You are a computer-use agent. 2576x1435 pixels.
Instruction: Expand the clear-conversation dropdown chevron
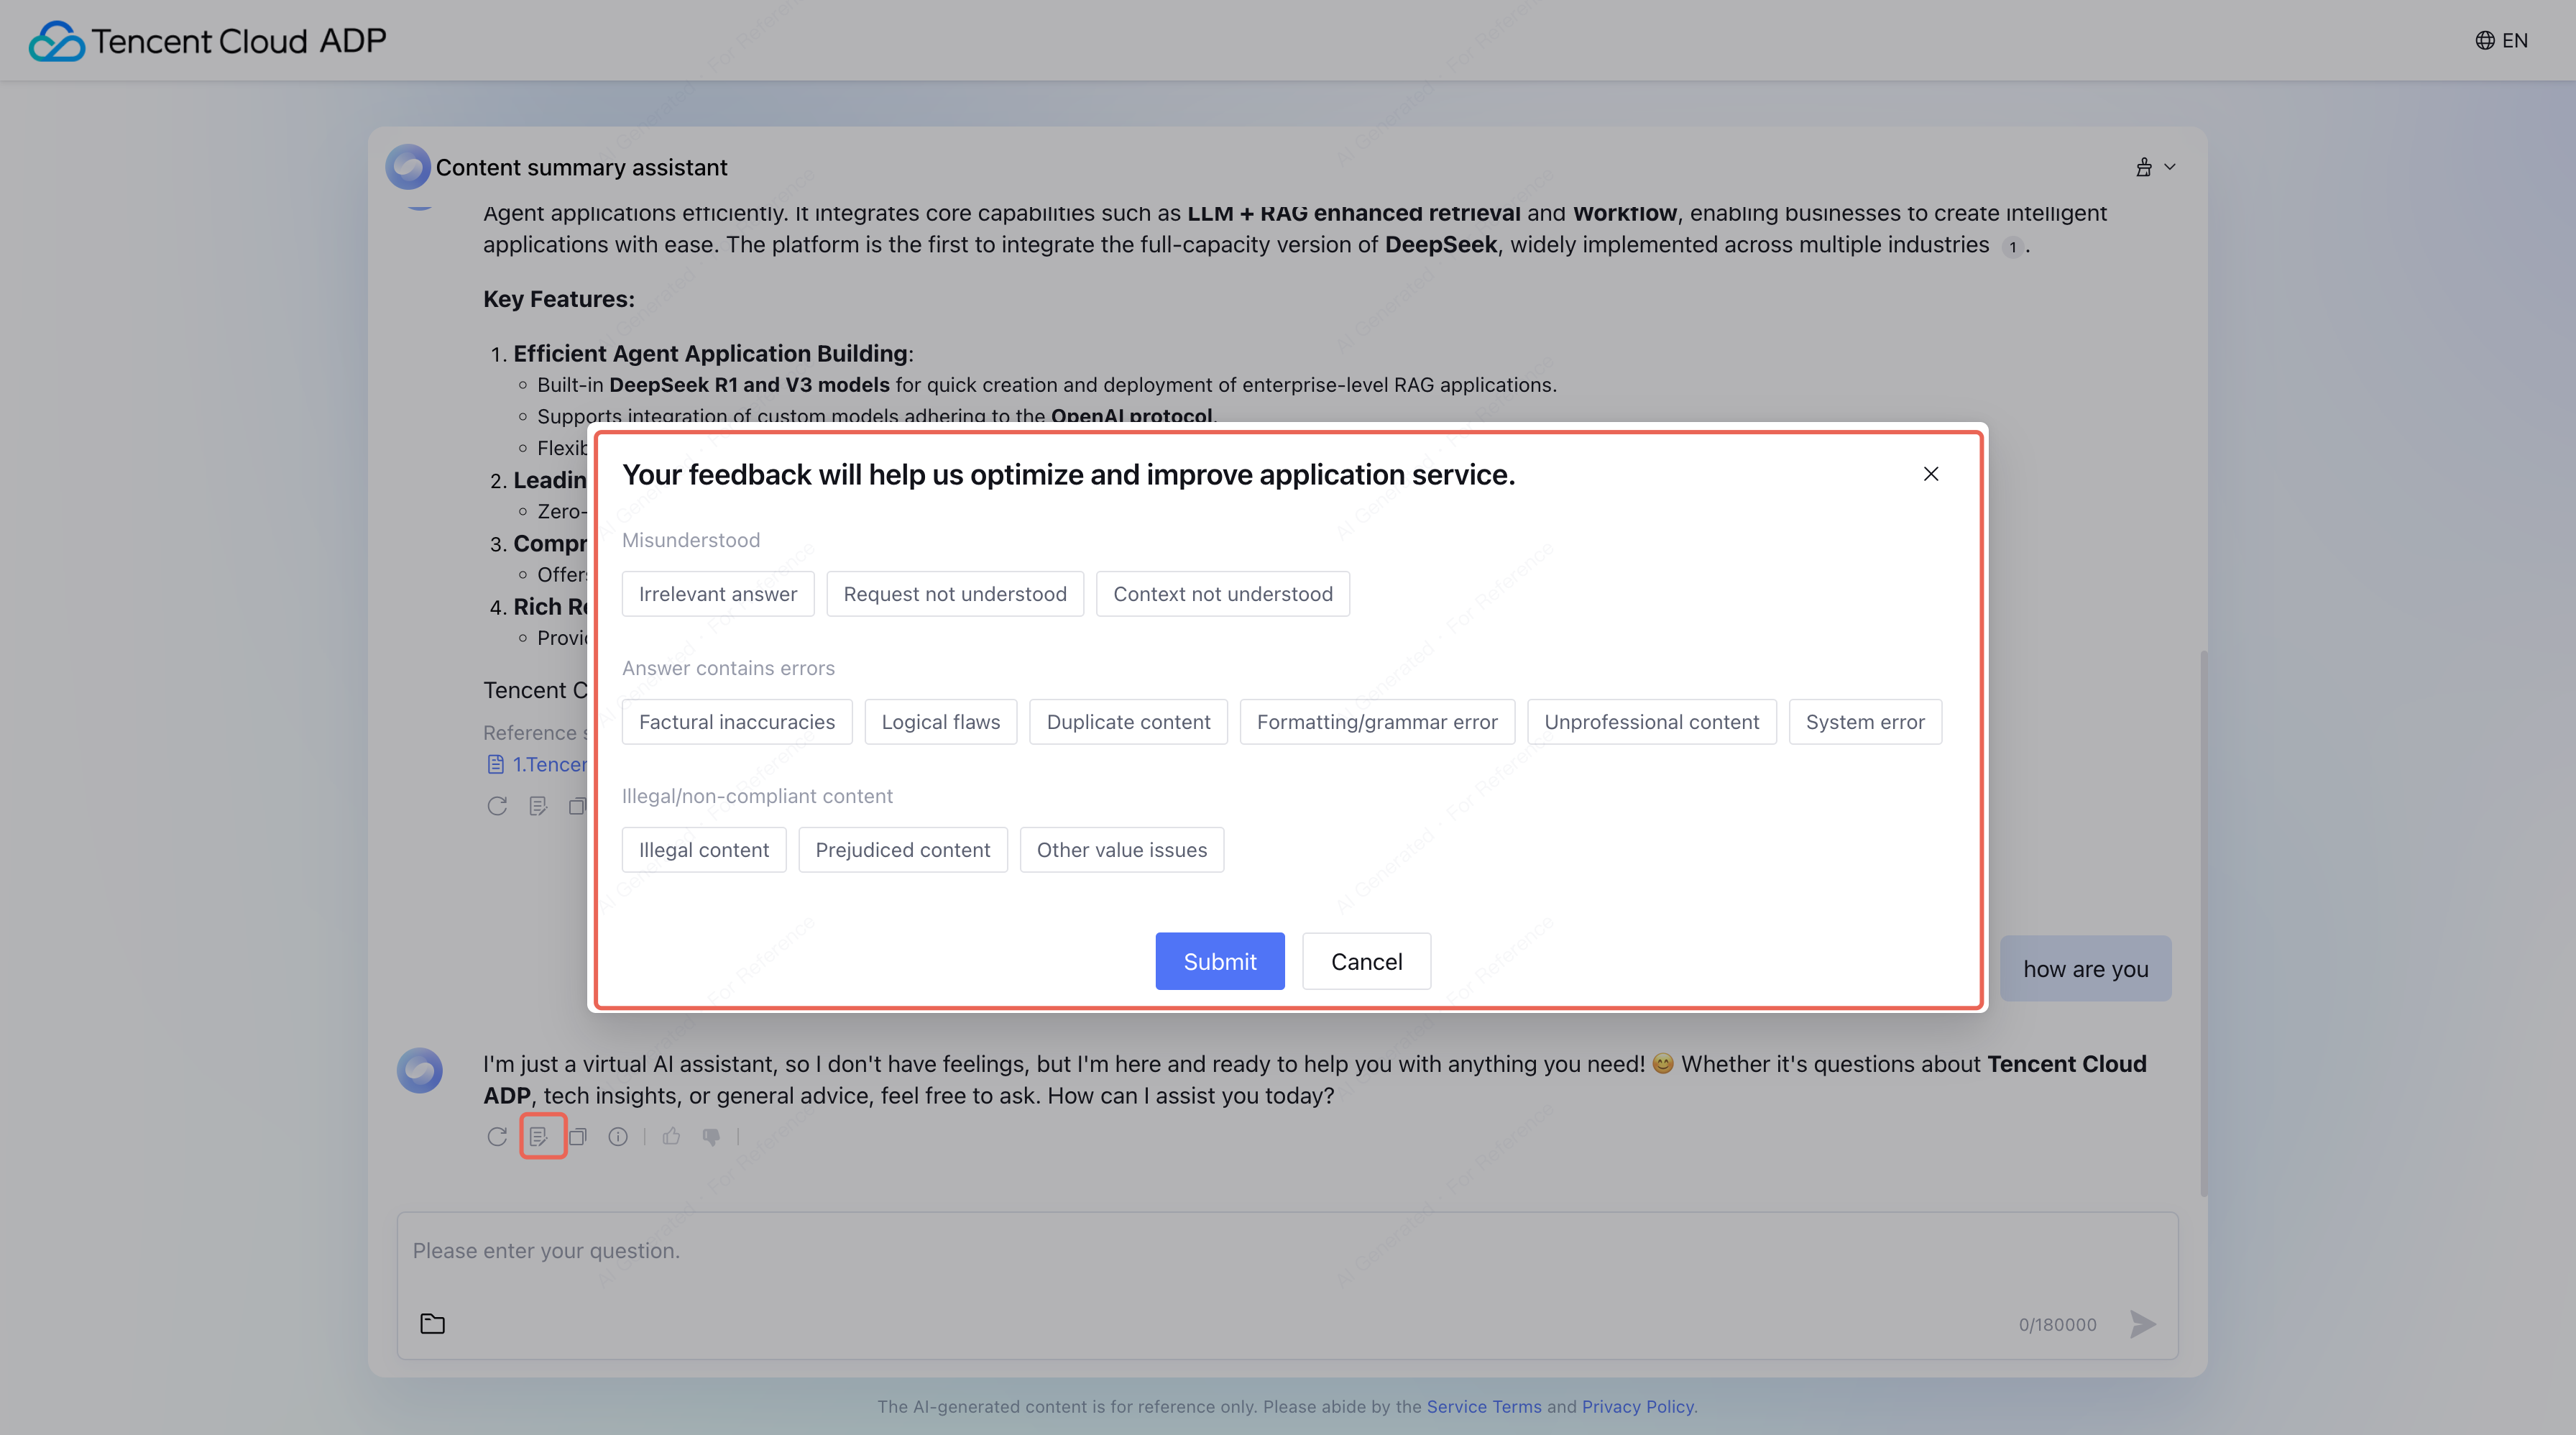coord(2169,167)
